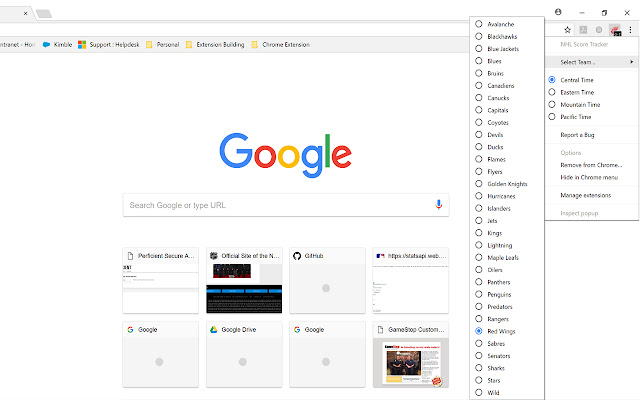The width and height of the screenshot is (640, 400).
Task: Open the Chrome Extension bookmarks folder
Action: click(x=281, y=44)
